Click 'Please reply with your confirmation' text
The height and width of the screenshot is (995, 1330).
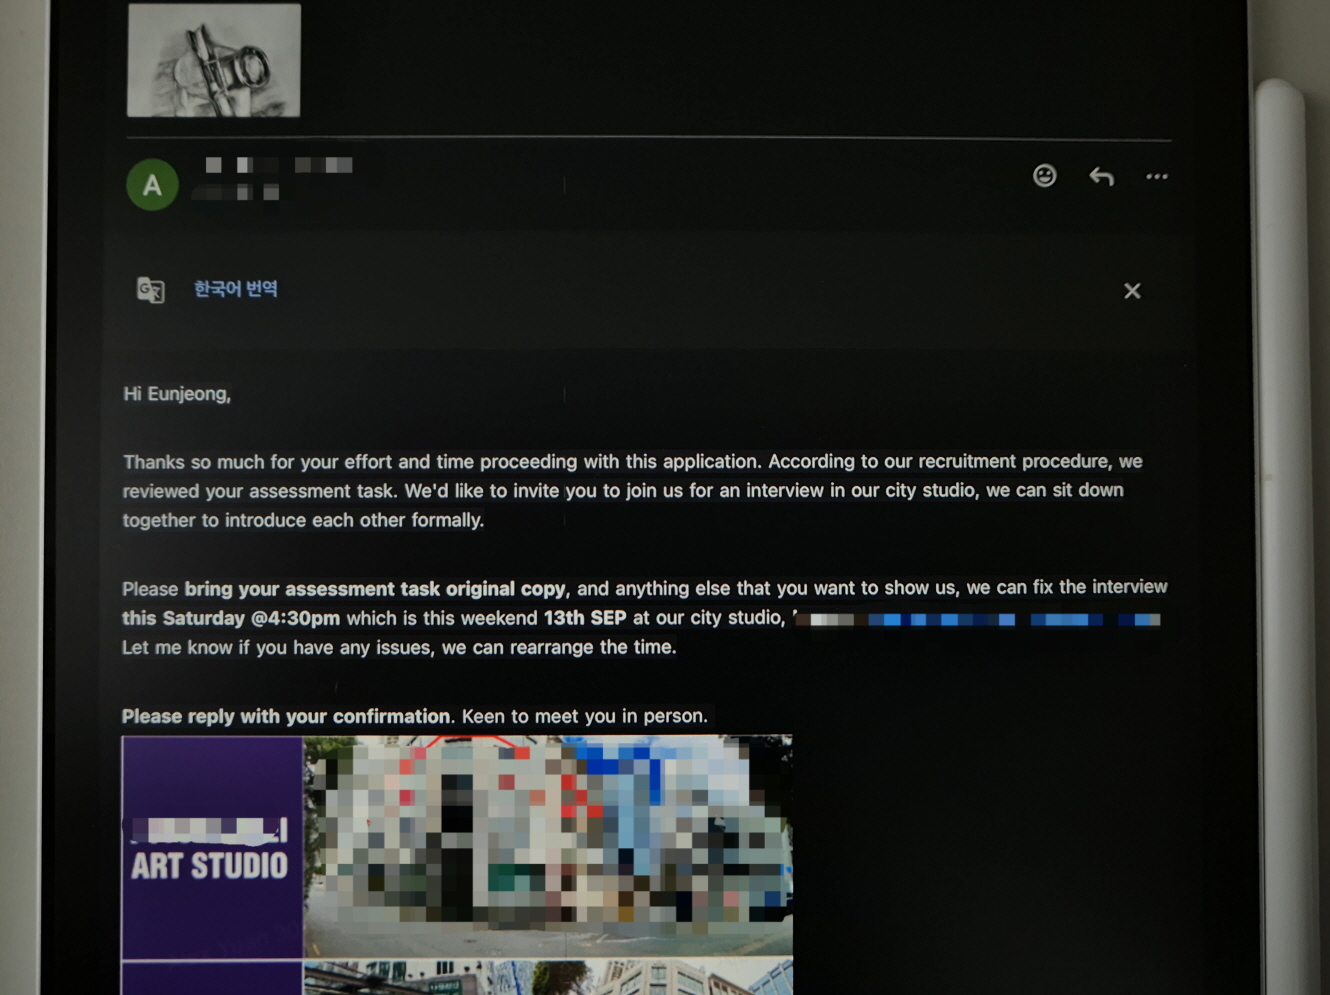point(286,717)
